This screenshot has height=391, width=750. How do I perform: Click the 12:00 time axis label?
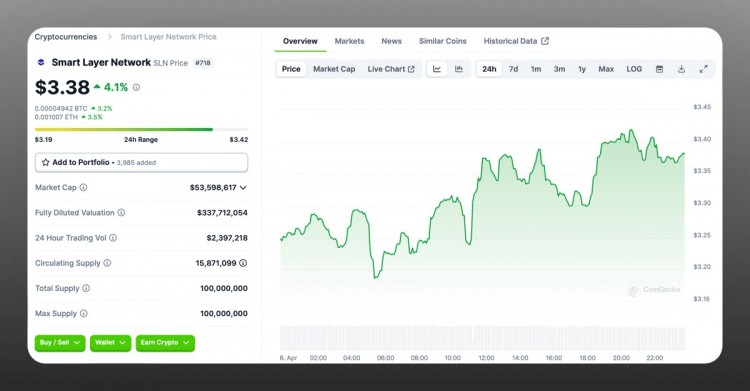tap(486, 358)
